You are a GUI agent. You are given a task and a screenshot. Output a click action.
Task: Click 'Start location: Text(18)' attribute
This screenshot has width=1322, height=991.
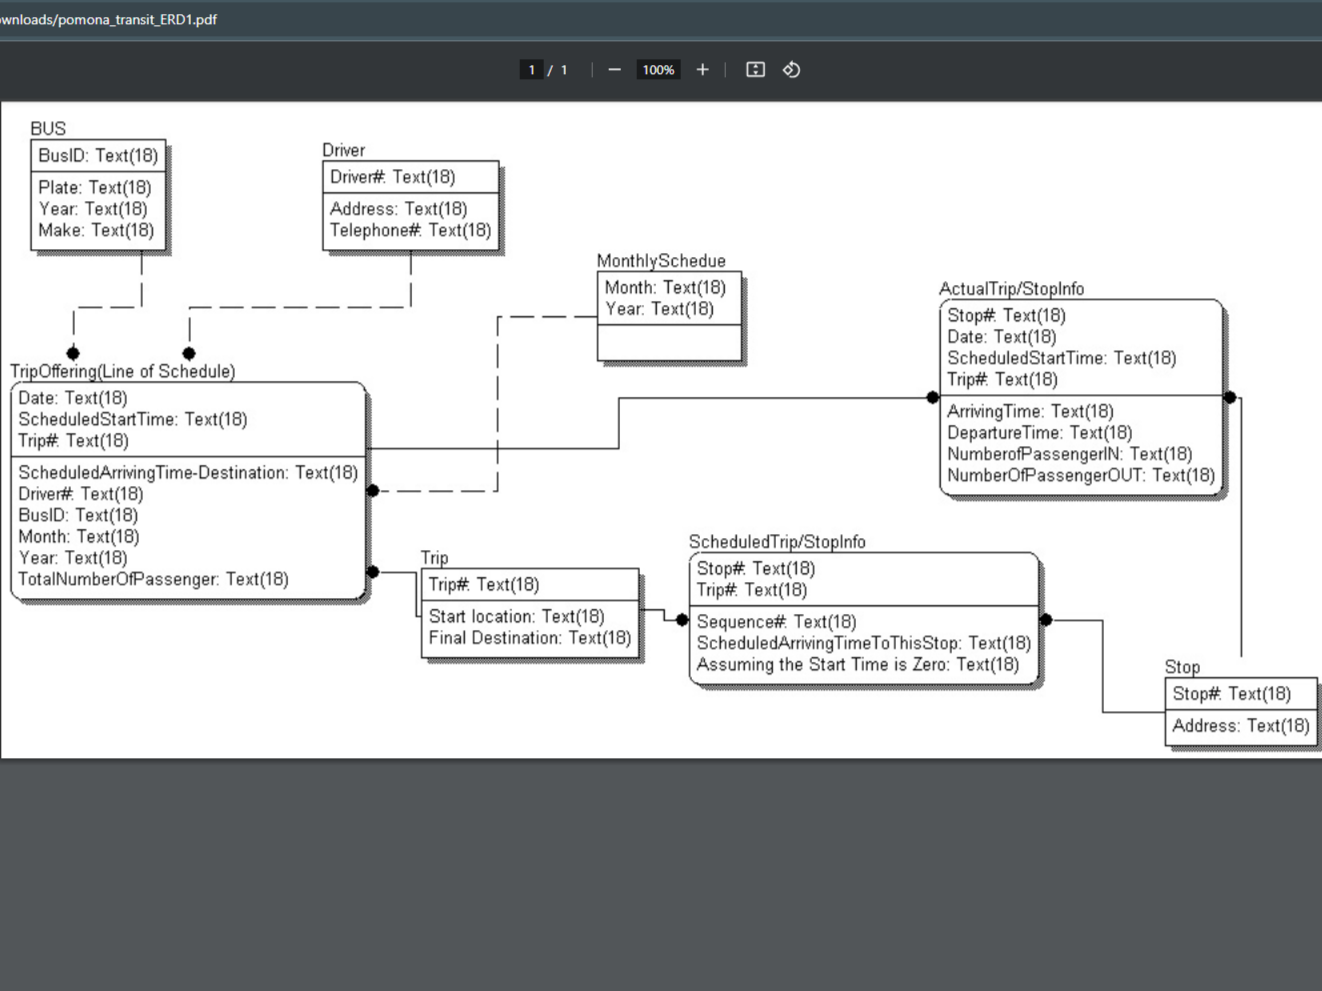(x=516, y=617)
